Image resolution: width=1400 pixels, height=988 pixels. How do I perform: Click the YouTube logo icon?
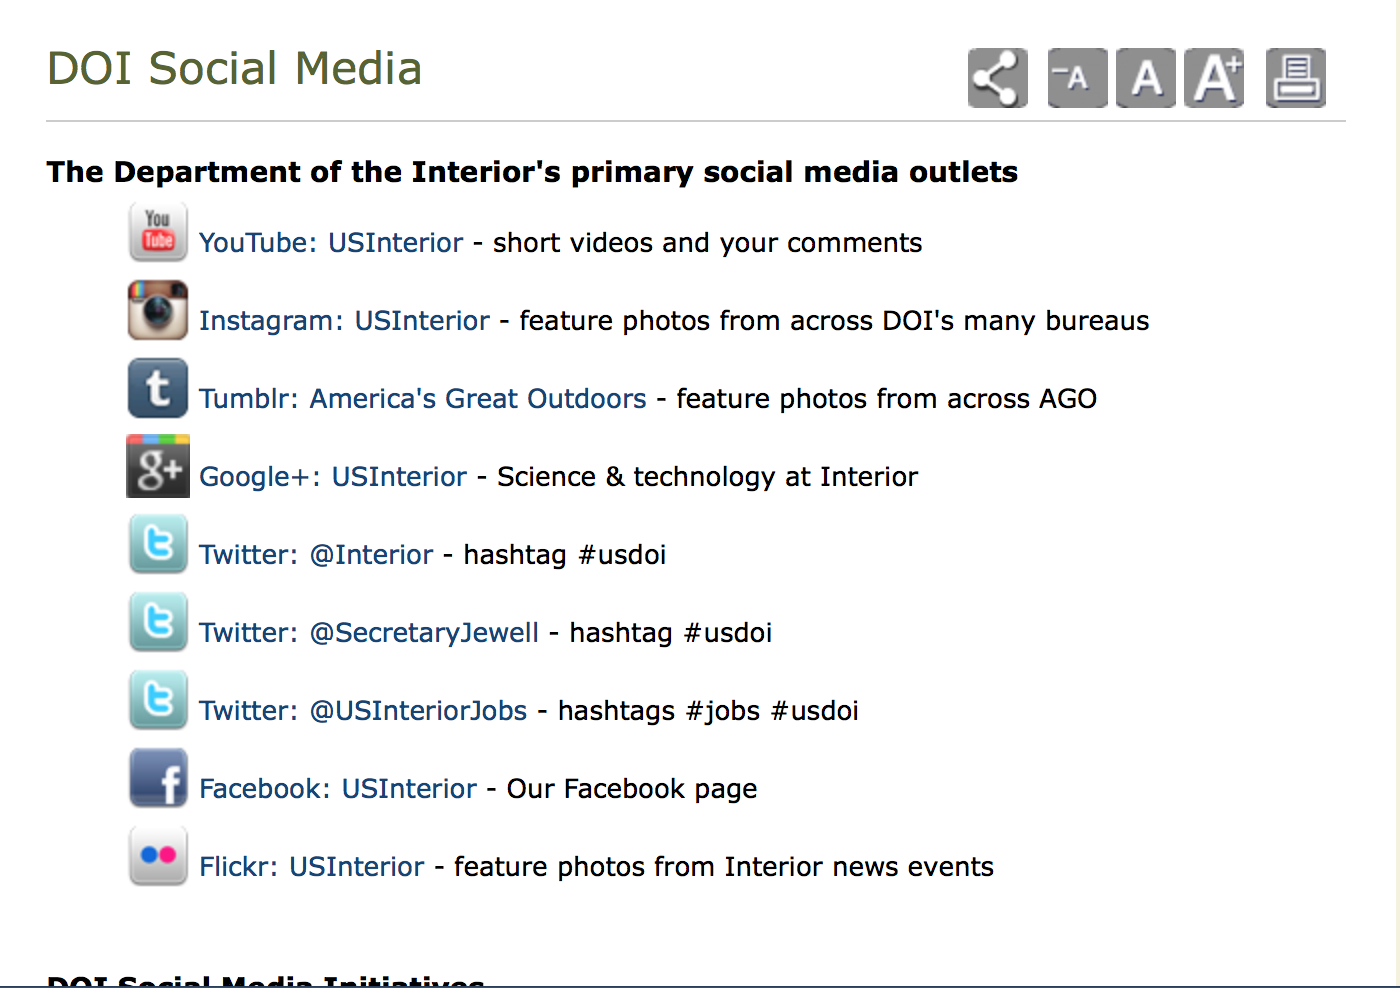(158, 232)
